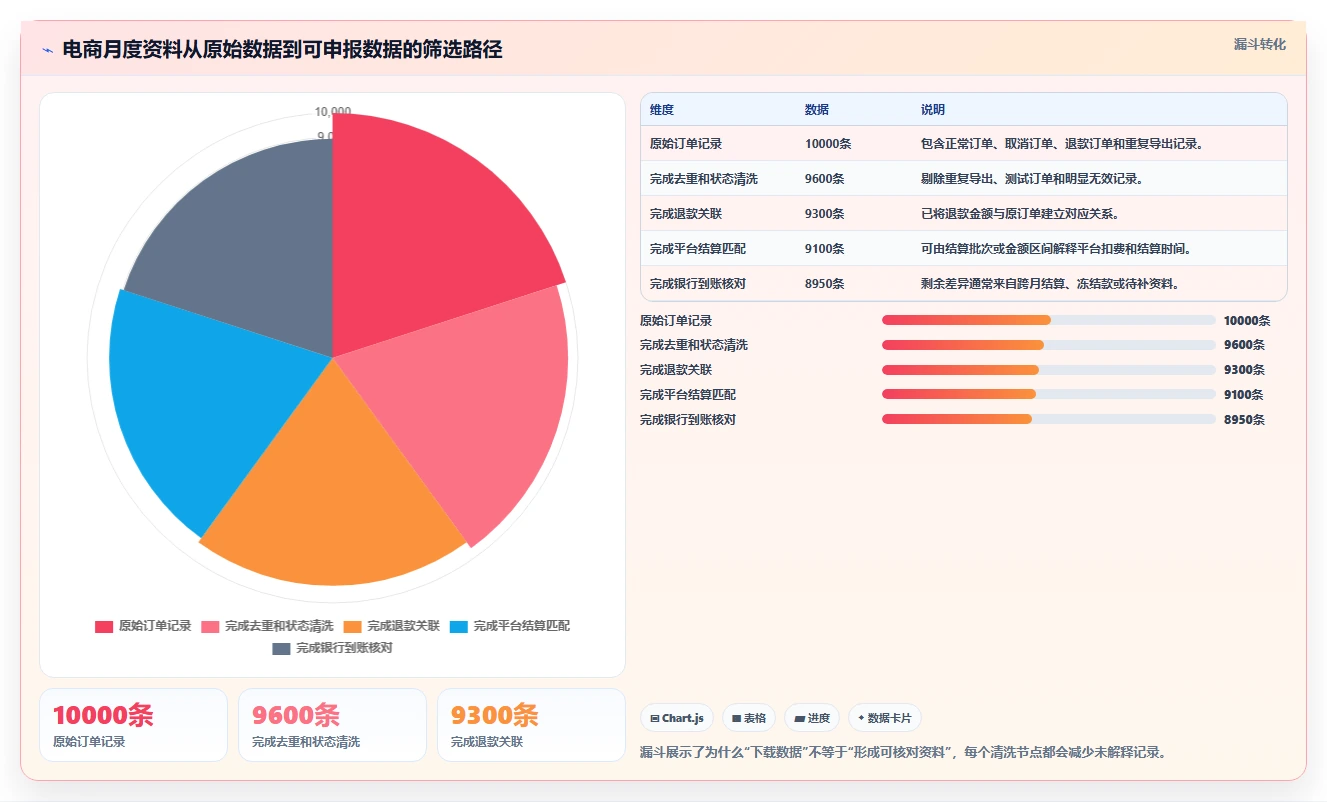
Task: Click the 表格 tag
Action: click(x=749, y=718)
